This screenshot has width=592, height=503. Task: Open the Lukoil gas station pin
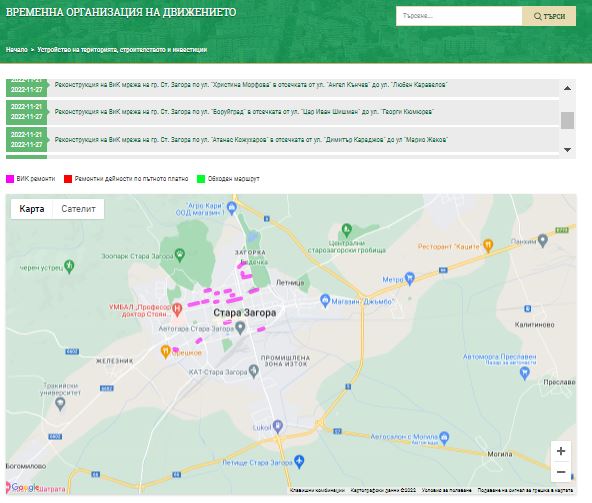click(x=278, y=426)
